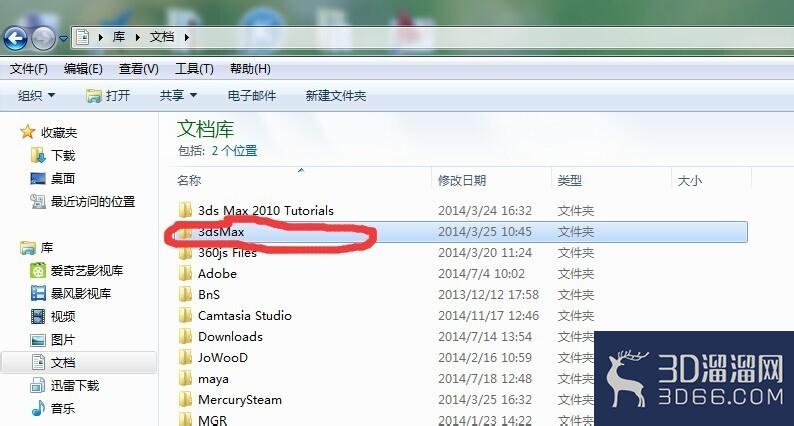Click the 电子邮件 toolbar button

[x=252, y=95]
